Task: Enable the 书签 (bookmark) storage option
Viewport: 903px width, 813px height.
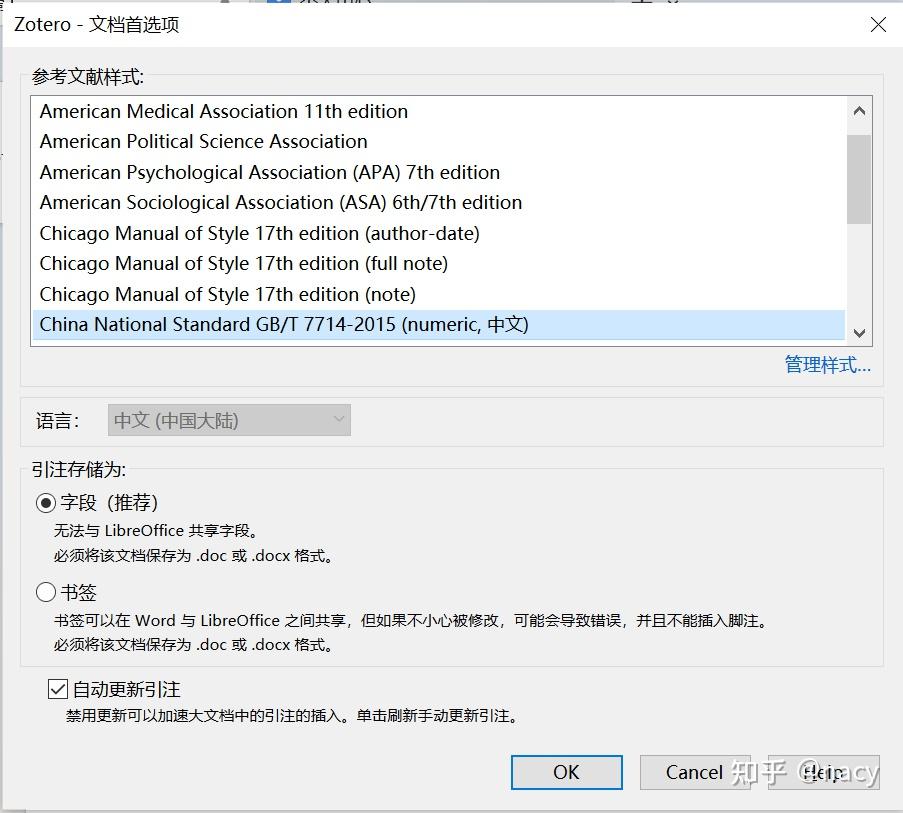Action: [45, 592]
